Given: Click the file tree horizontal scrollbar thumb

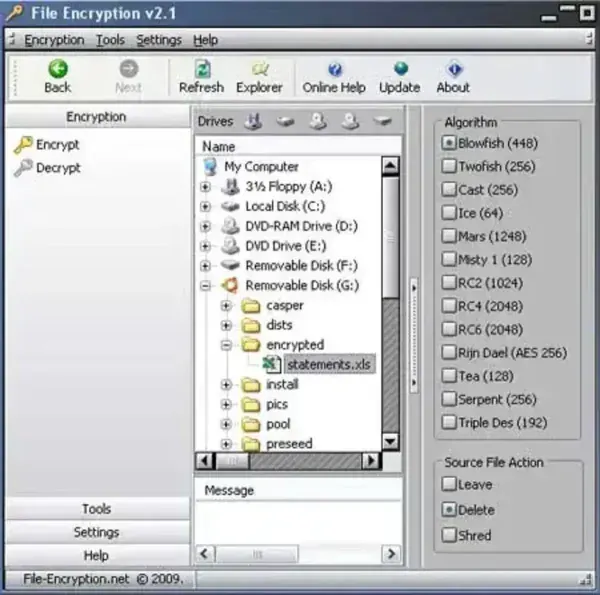Looking at the screenshot, I should [232, 461].
